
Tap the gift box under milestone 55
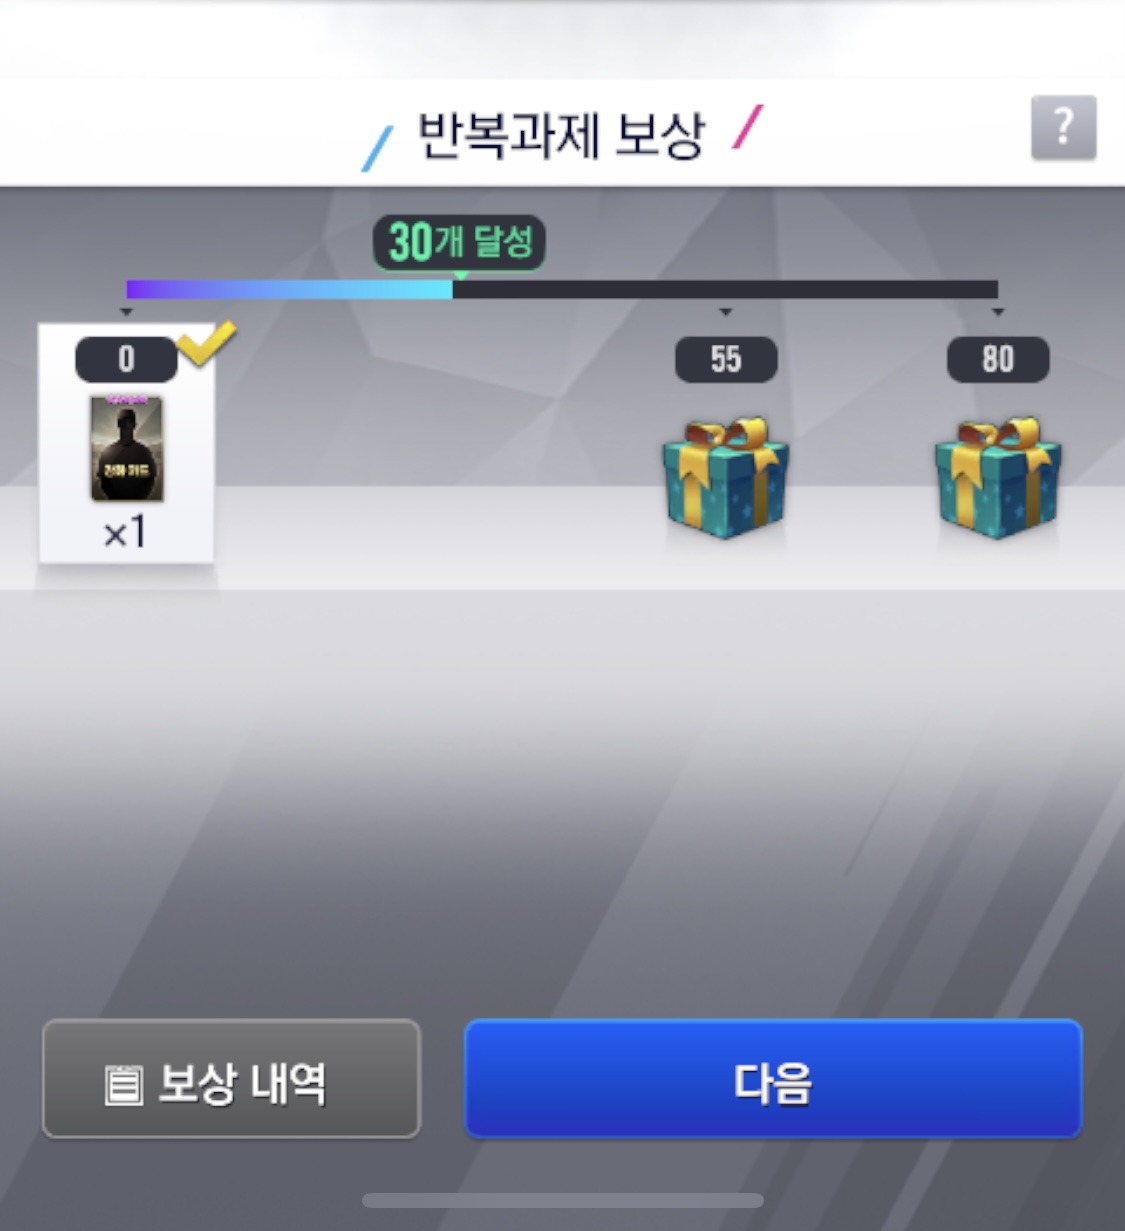click(726, 478)
